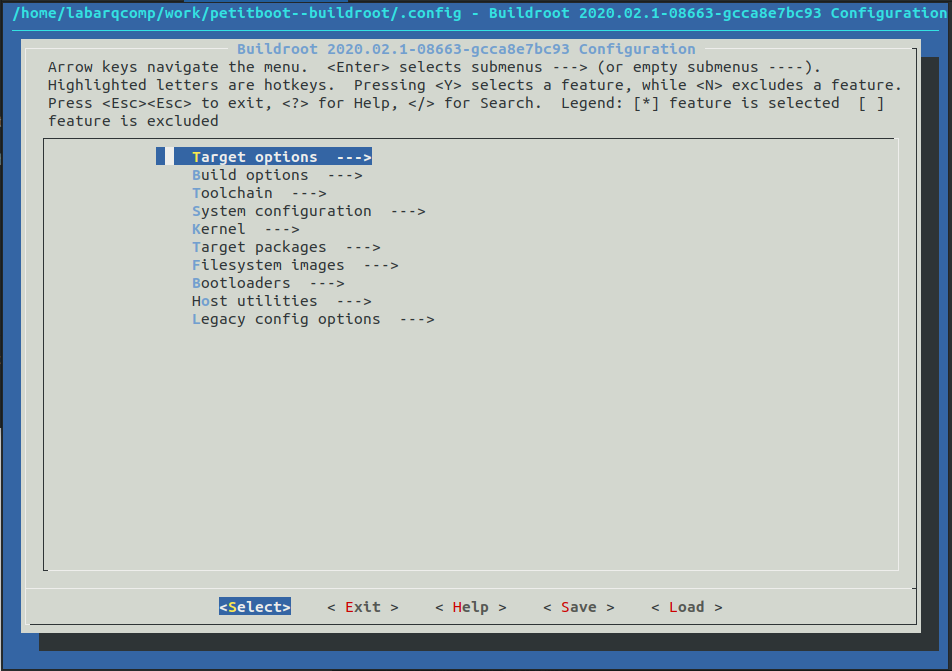
Task: Click the Exit button
Action: [362, 607]
